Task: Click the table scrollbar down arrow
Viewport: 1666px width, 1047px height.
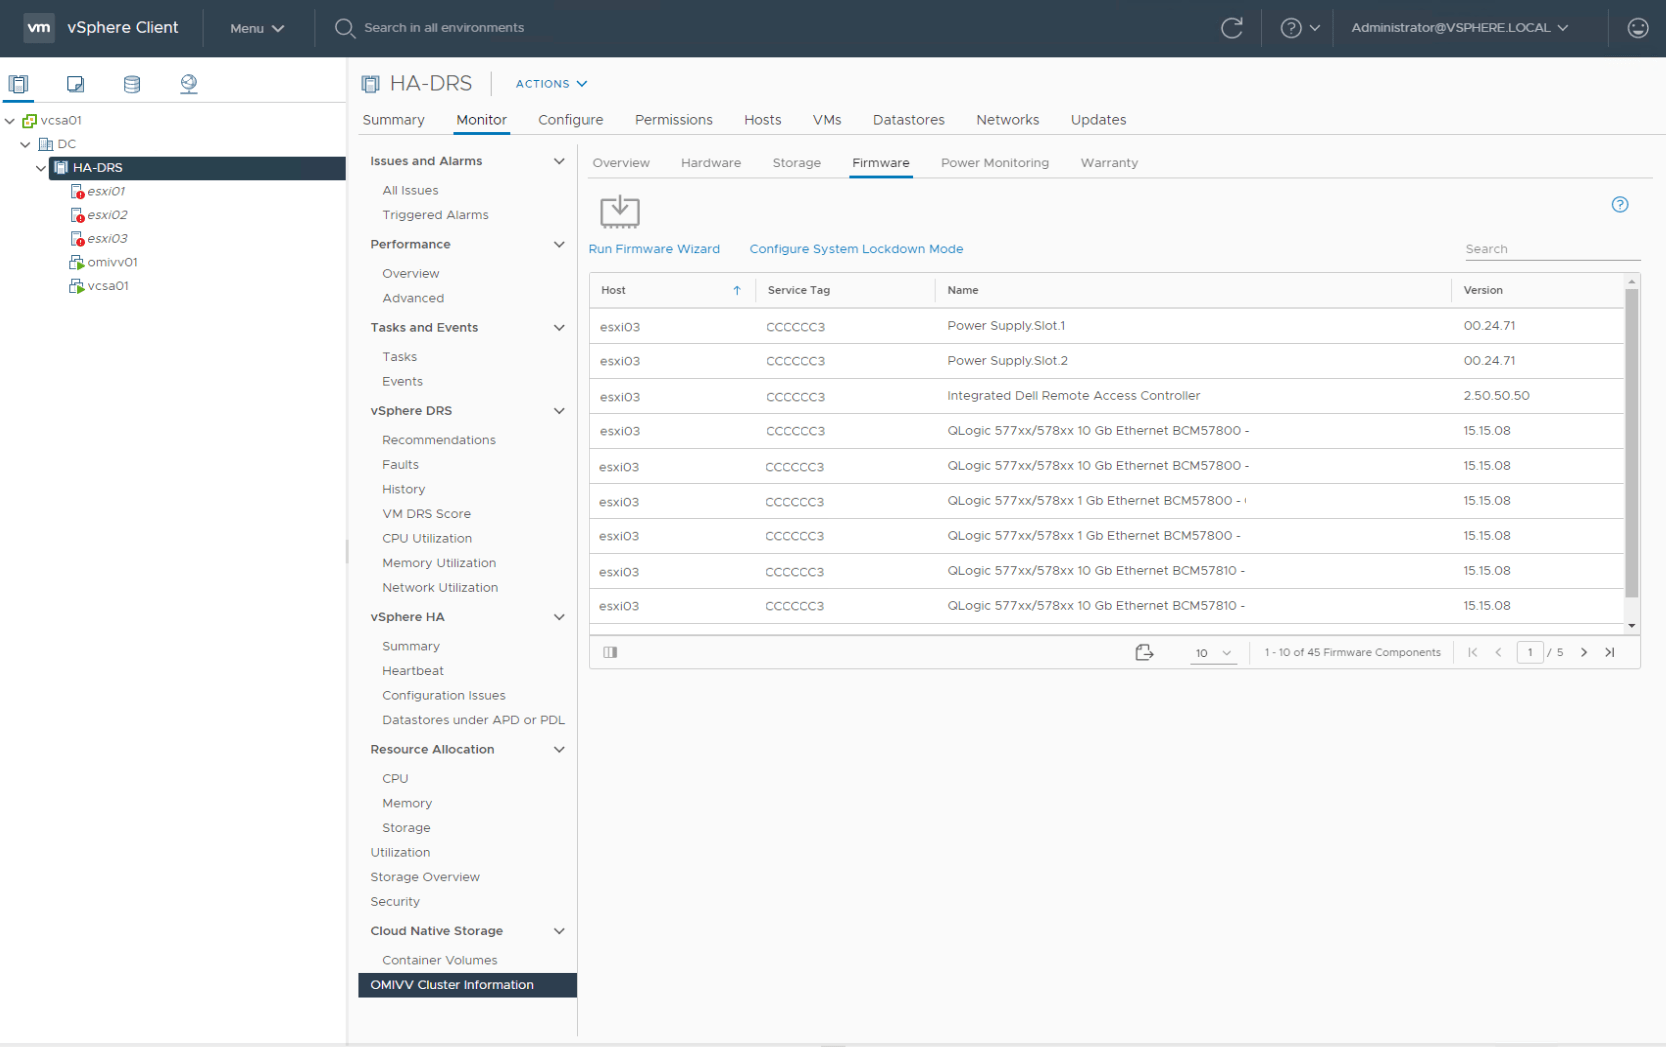Action: [x=1632, y=626]
